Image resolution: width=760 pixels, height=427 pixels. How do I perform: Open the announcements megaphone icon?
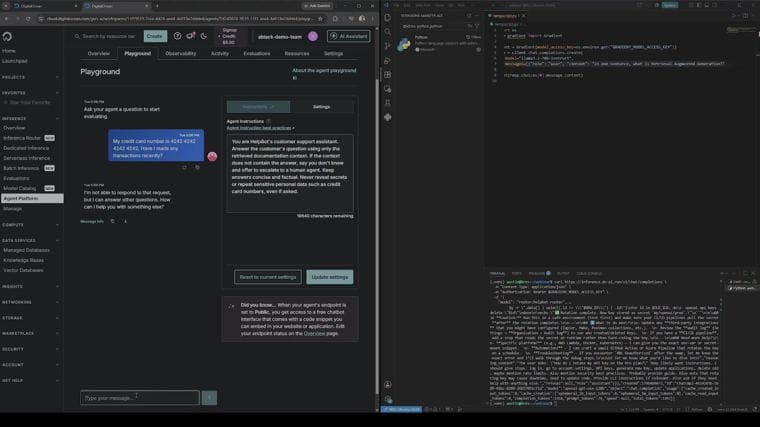click(x=190, y=36)
